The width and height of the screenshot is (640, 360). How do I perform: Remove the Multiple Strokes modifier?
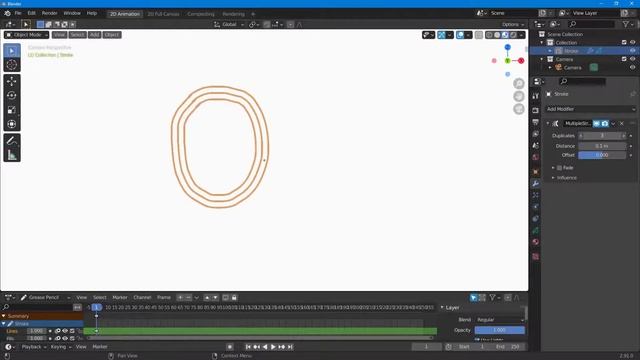click(622, 123)
